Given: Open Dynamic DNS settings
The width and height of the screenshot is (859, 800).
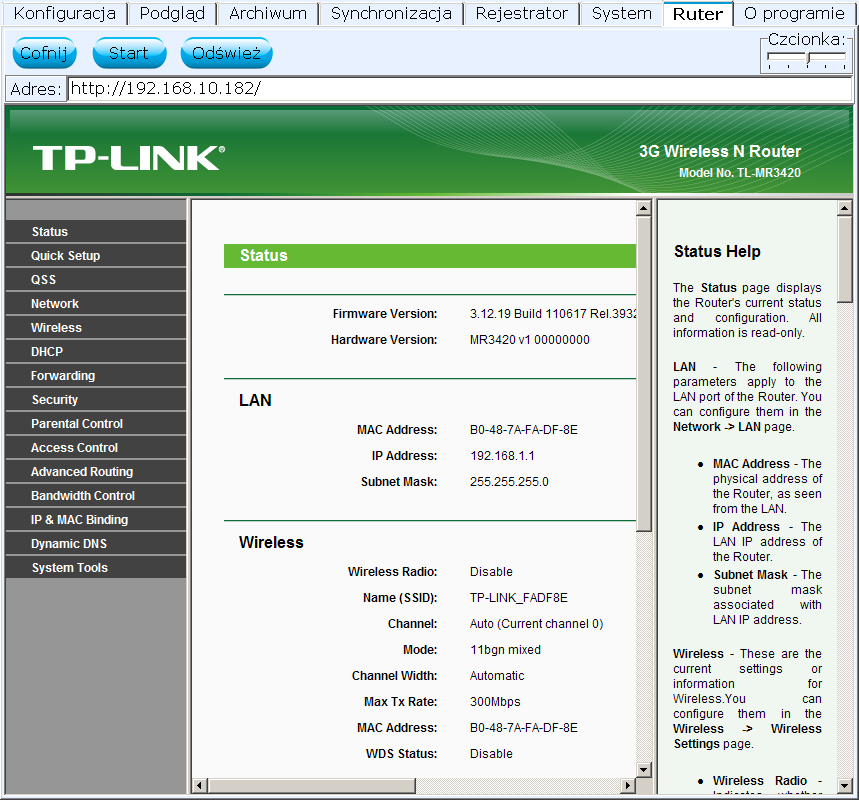Looking at the screenshot, I should pyautogui.click(x=96, y=544).
